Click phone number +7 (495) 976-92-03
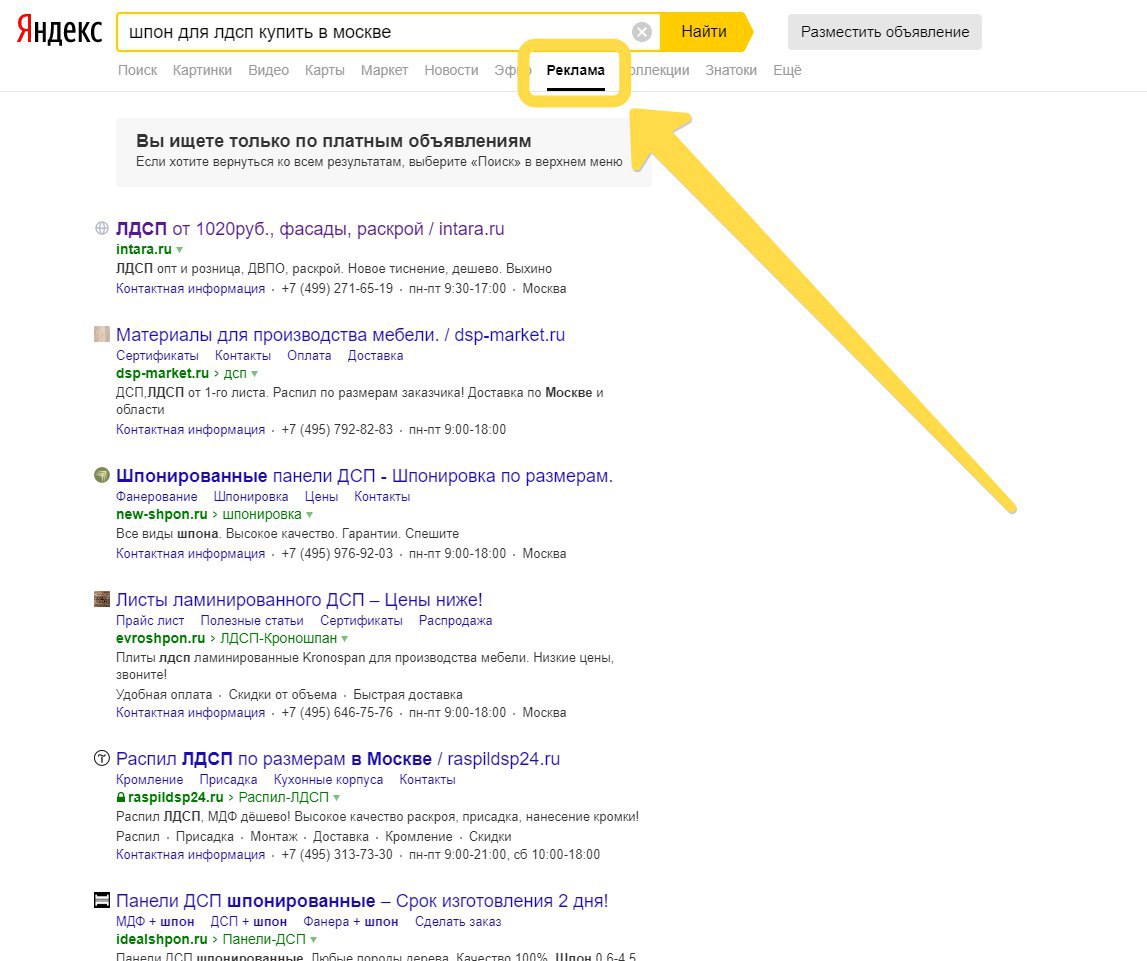The height and width of the screenshot is (961, 1147). click(337, 554)
